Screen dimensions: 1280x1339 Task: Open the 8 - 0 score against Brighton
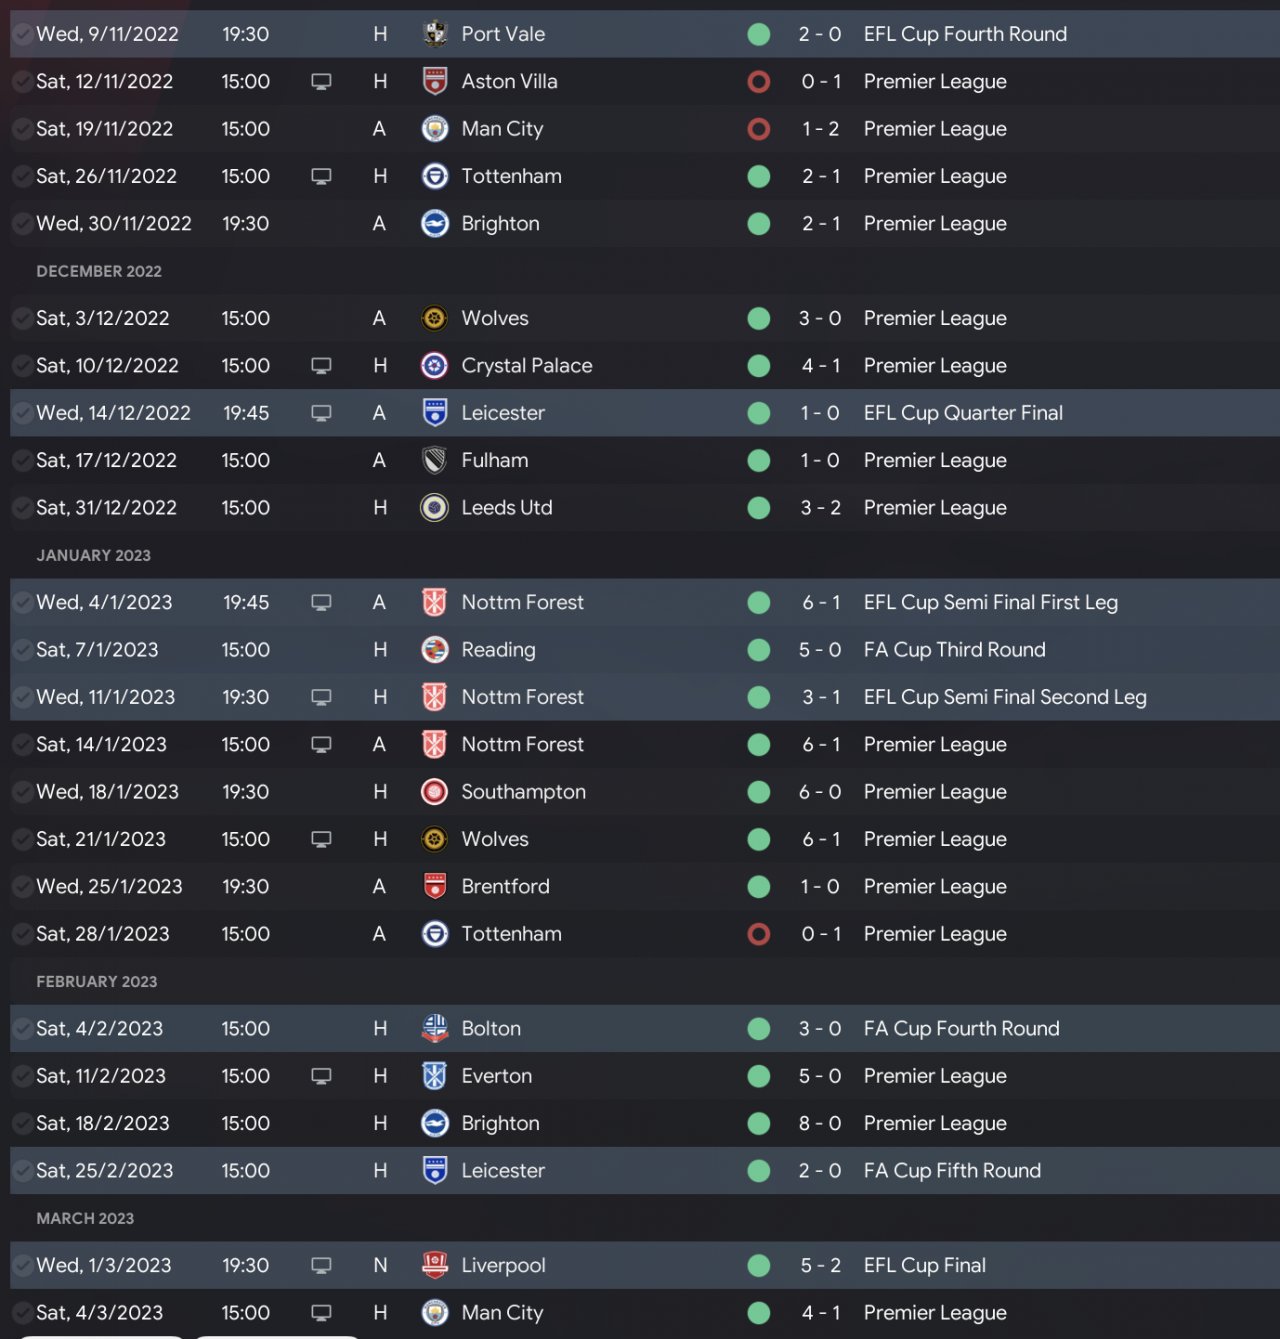pyautogui.click(x=819, y=1123)
